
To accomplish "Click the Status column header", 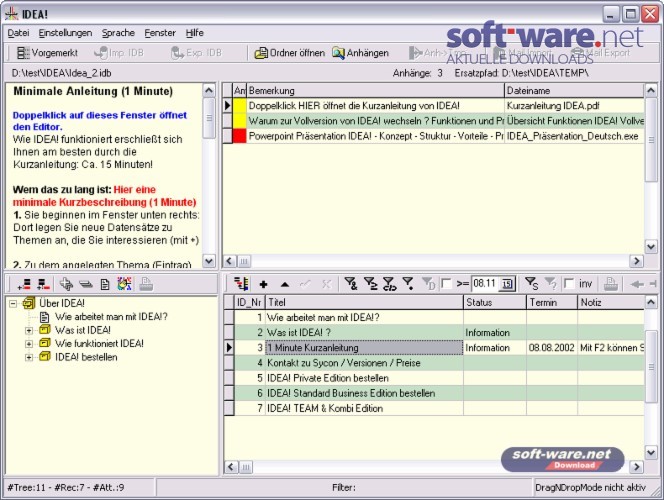I will 495,302.
